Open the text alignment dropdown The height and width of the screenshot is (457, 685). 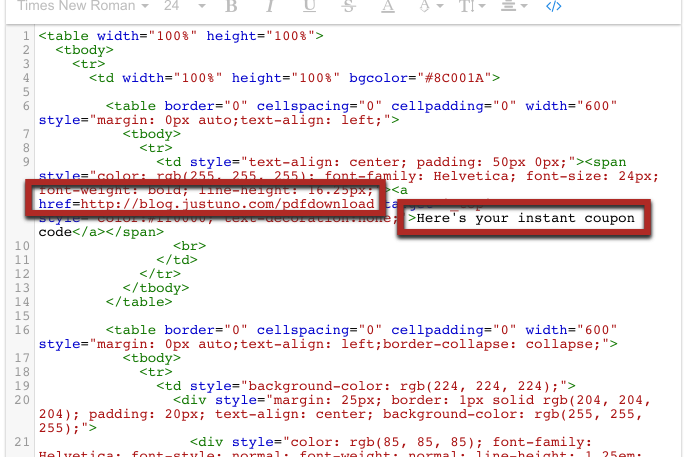[514, 7]
